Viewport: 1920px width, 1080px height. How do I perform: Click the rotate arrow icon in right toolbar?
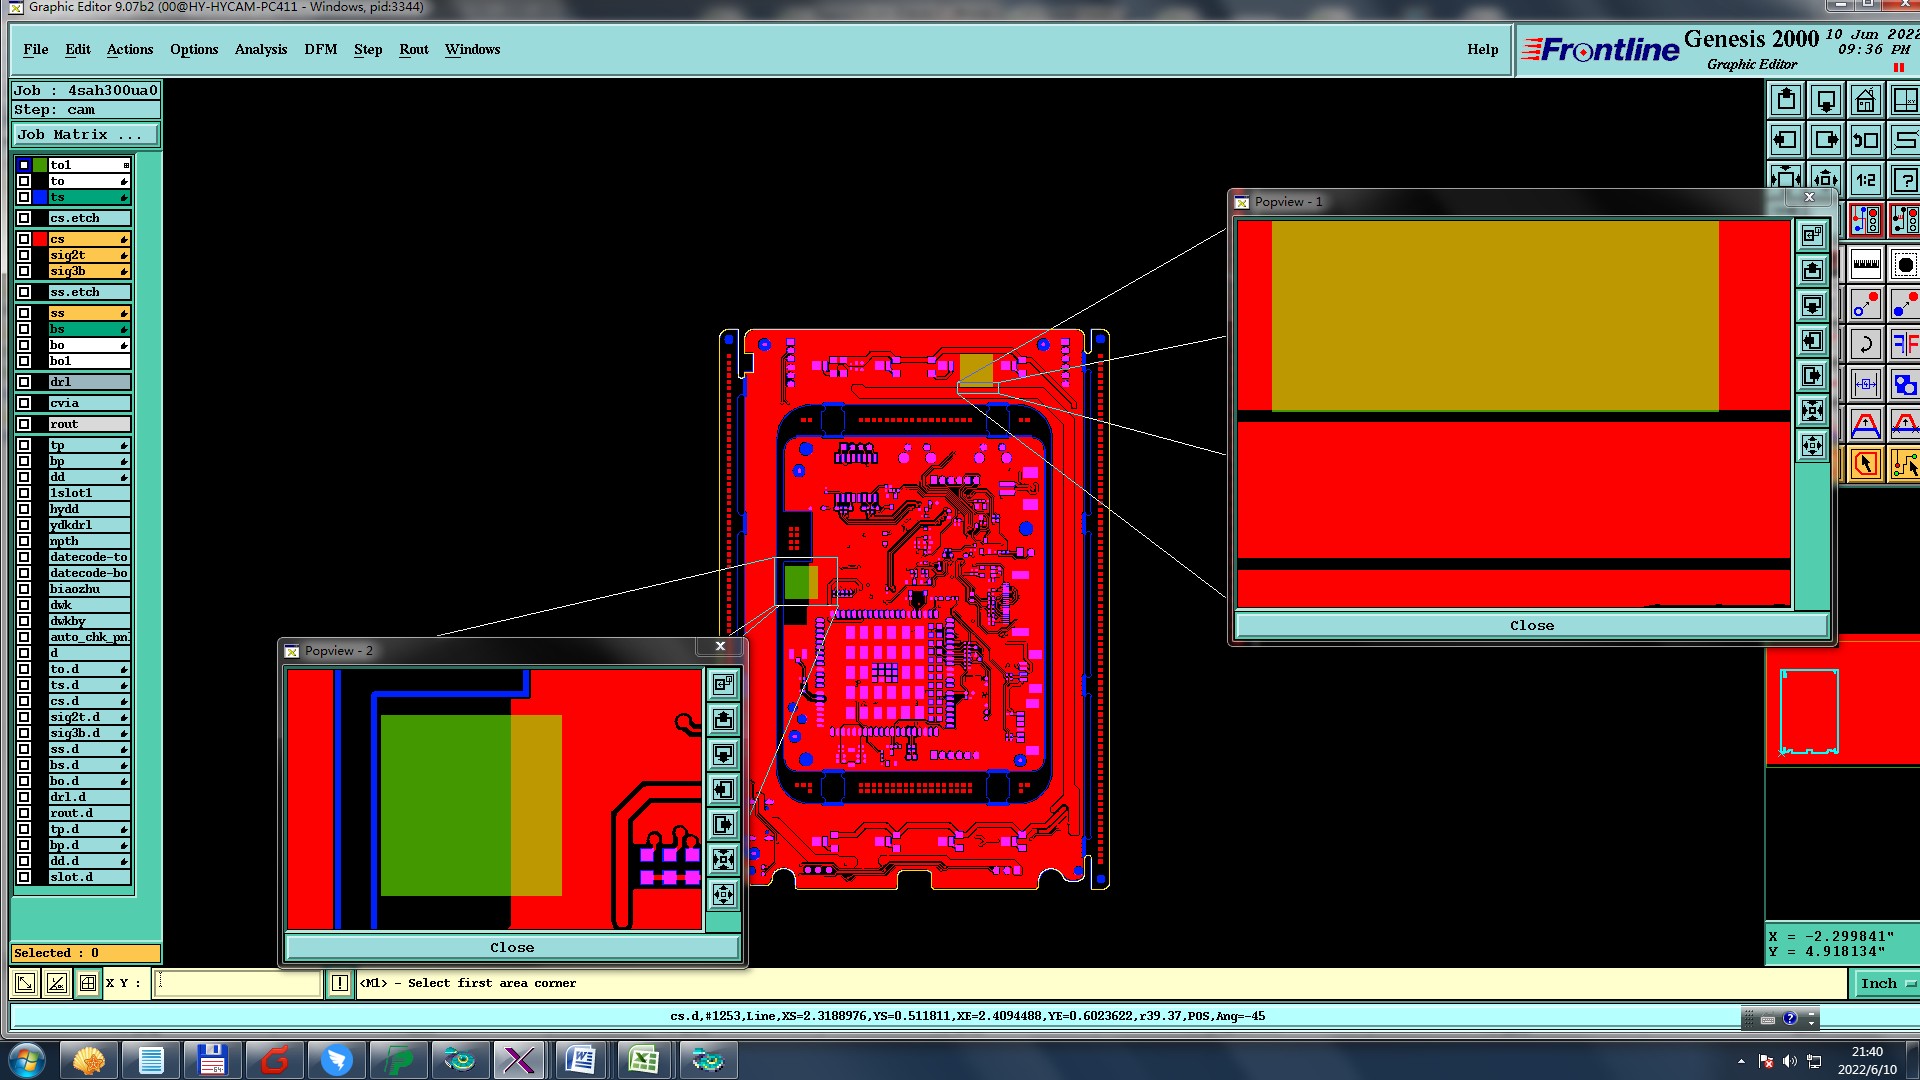[x=1866, y=345]
